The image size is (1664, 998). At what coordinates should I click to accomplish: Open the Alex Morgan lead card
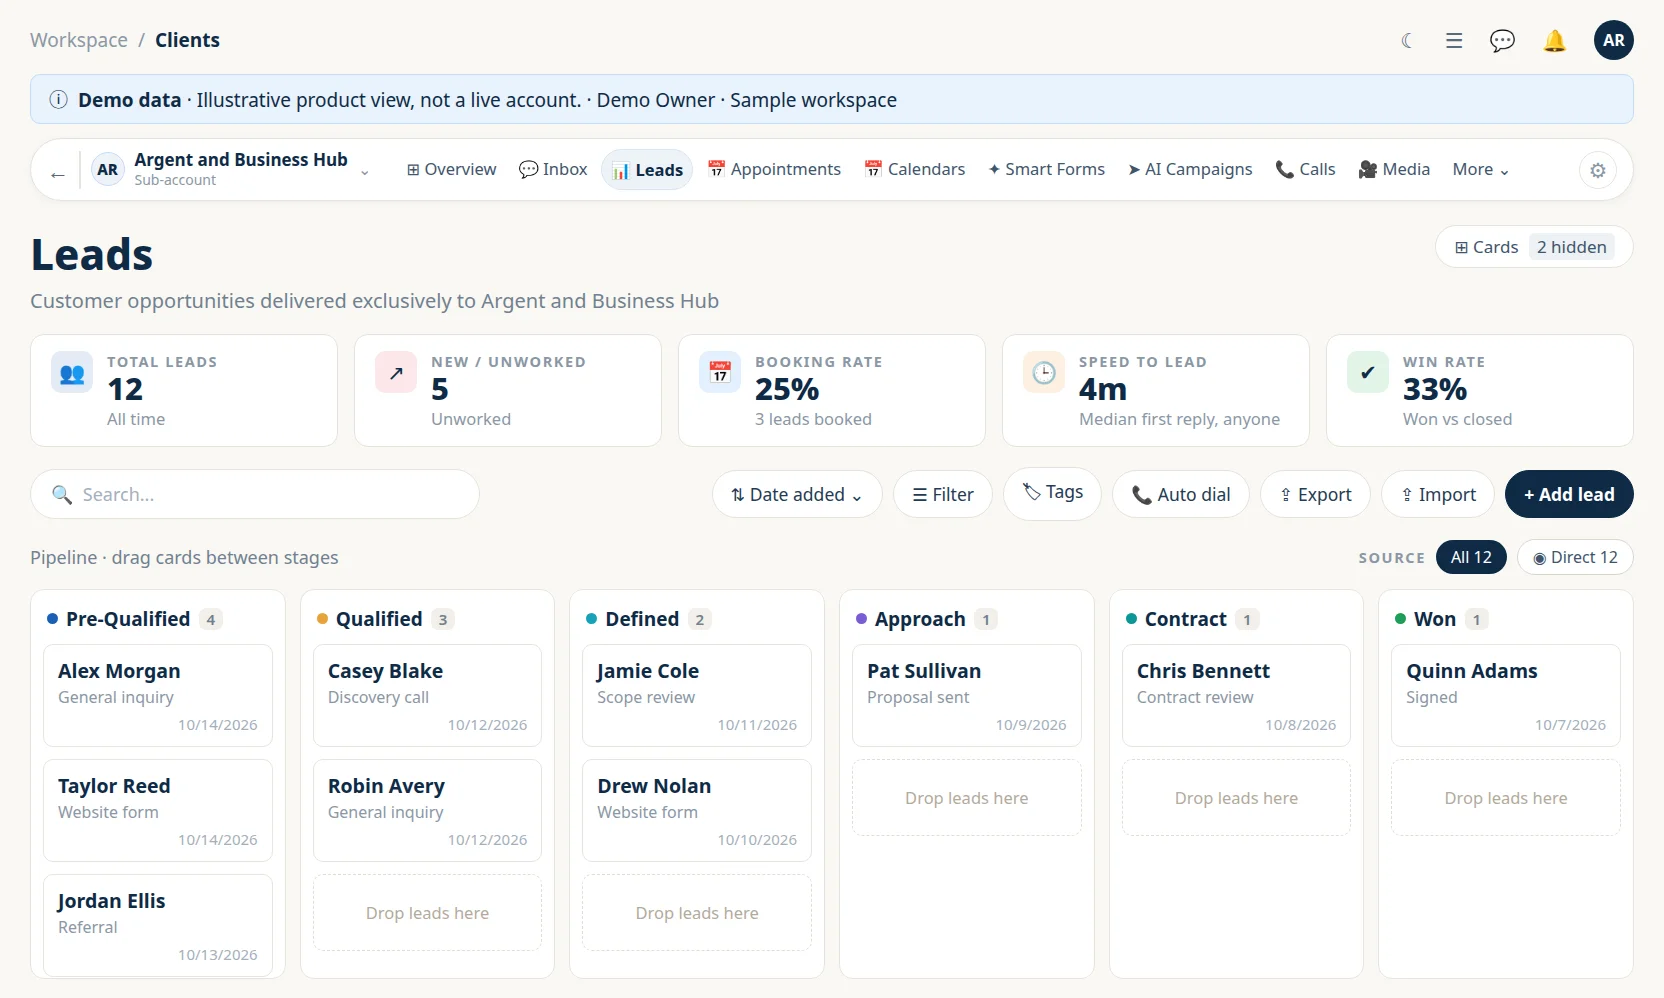[x=158, y=696]
